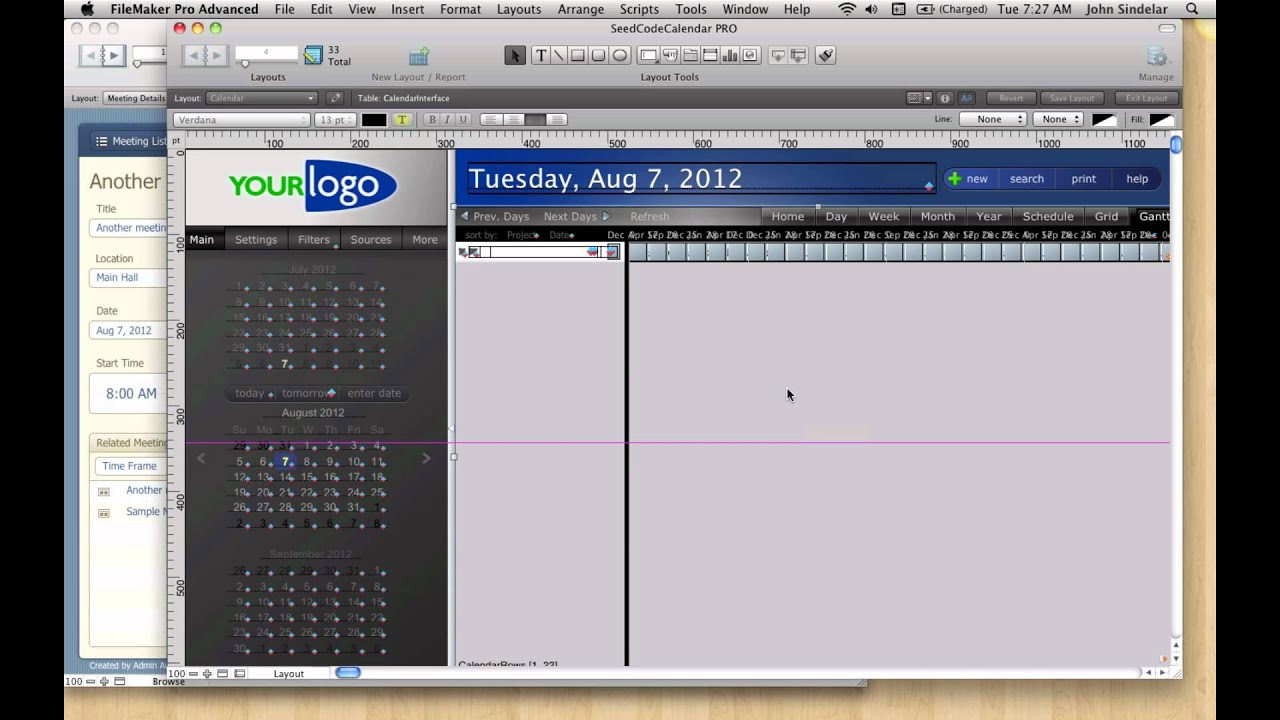Toggle underline text formatting
Viewport: 1280px width, 720px height.
point(462,120)
